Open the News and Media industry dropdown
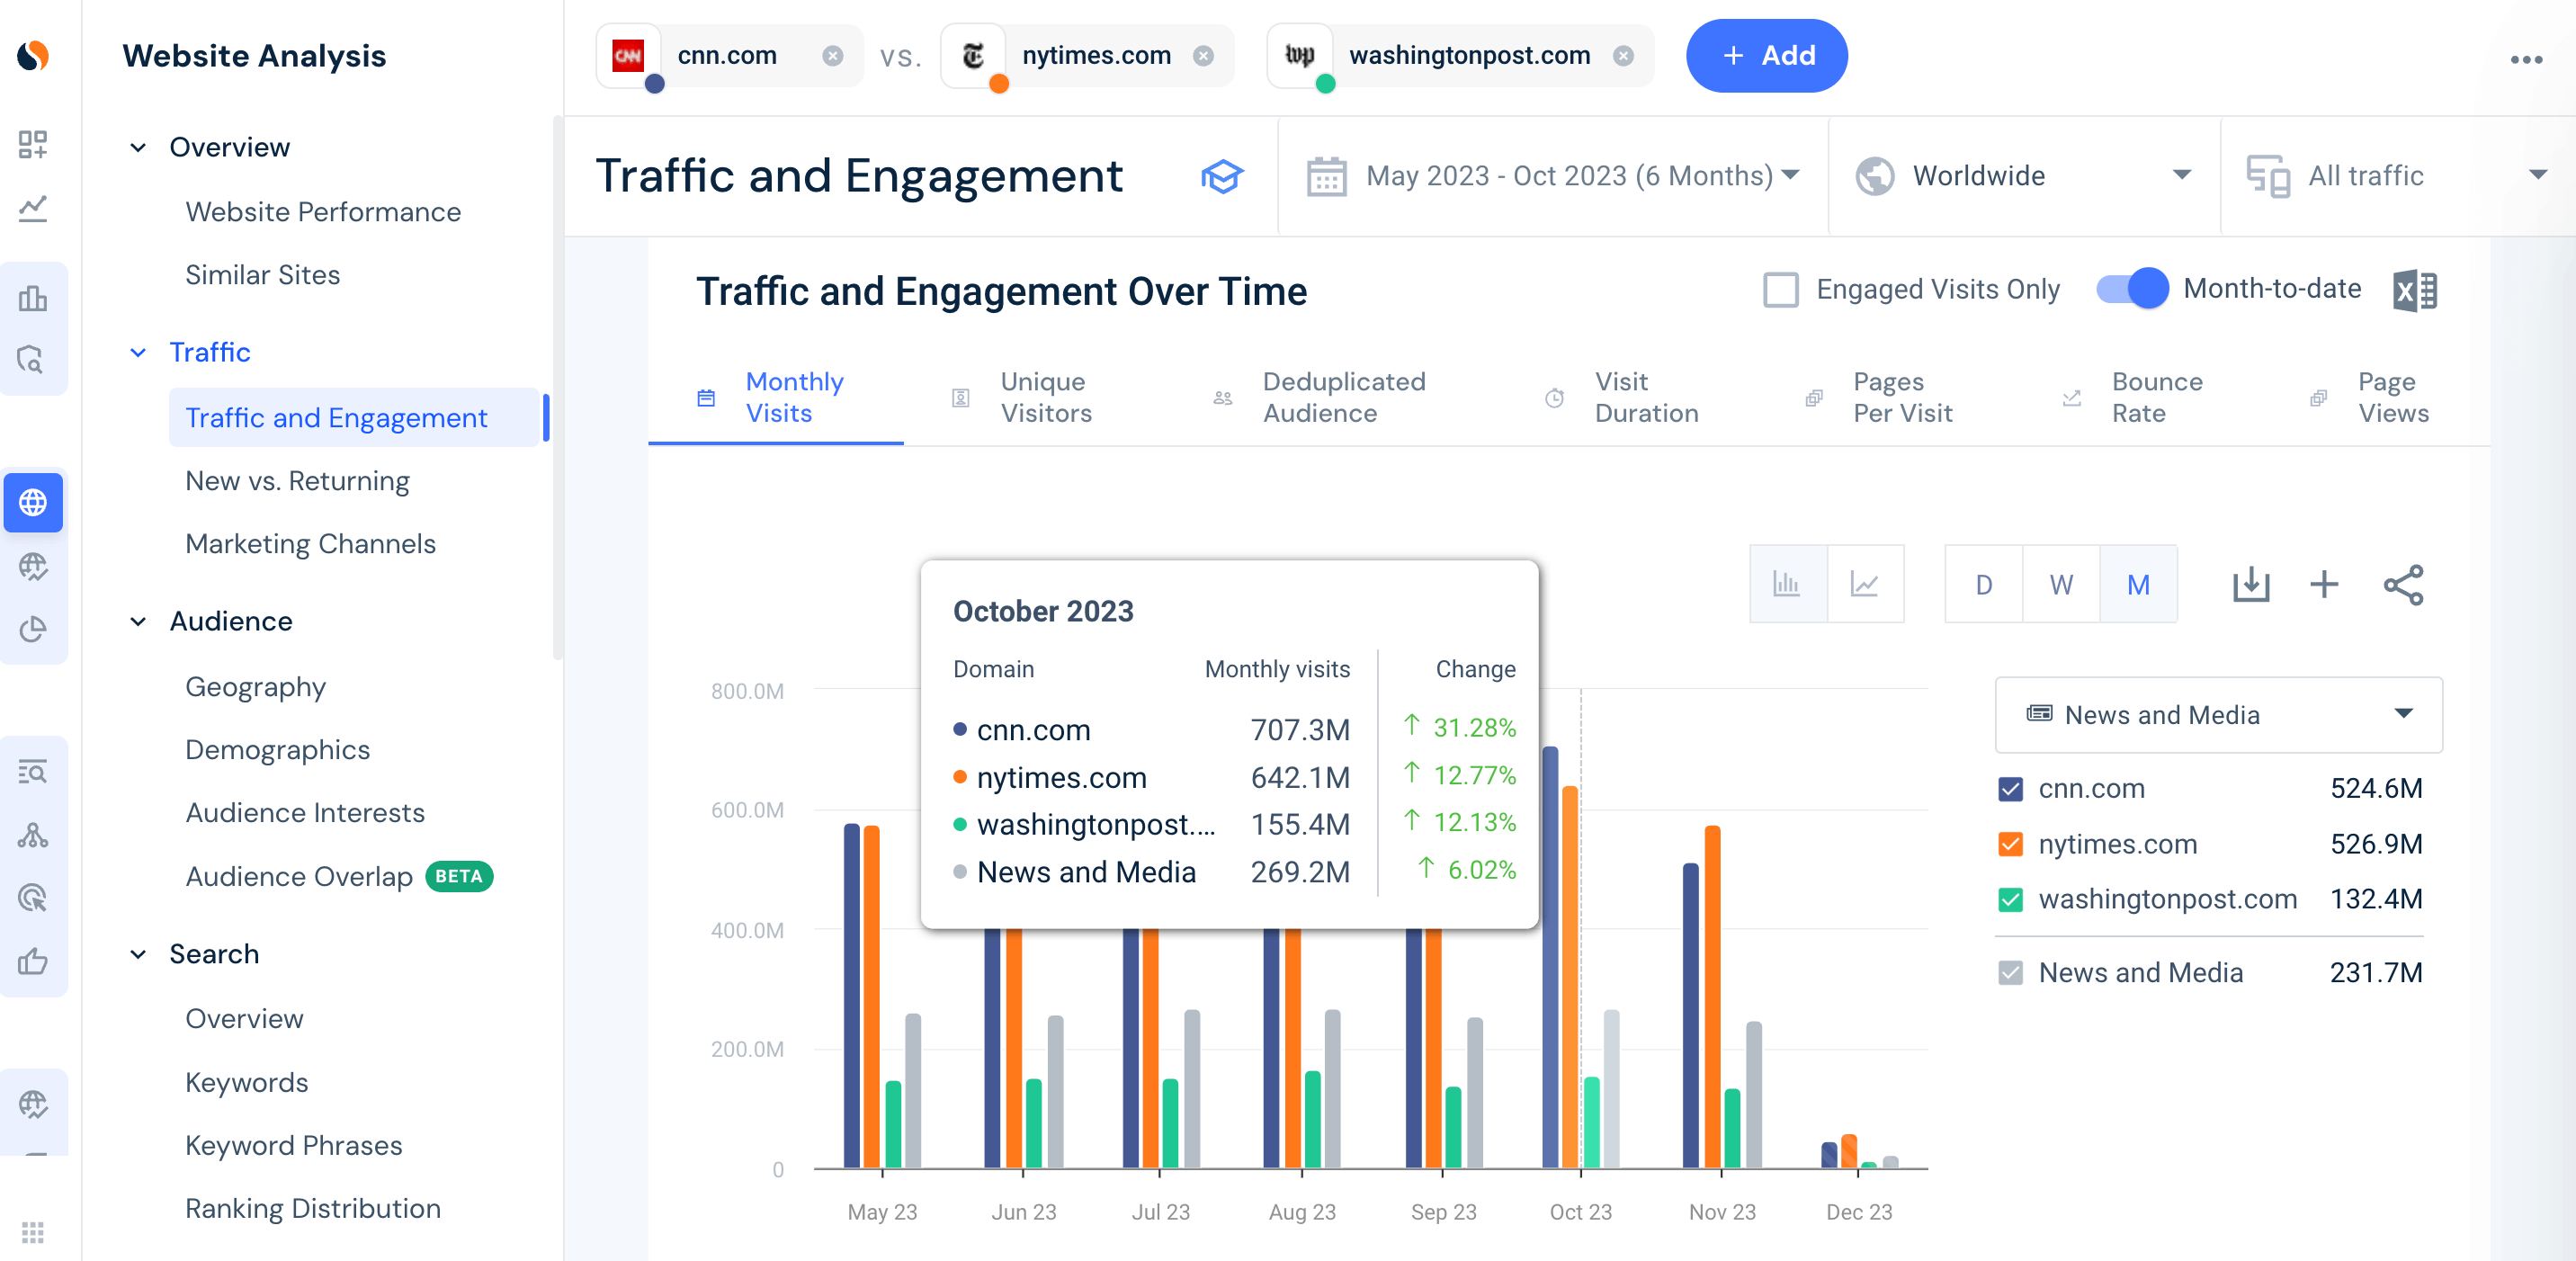Screen dimensions: 2576x1261 coord(2218,715)
